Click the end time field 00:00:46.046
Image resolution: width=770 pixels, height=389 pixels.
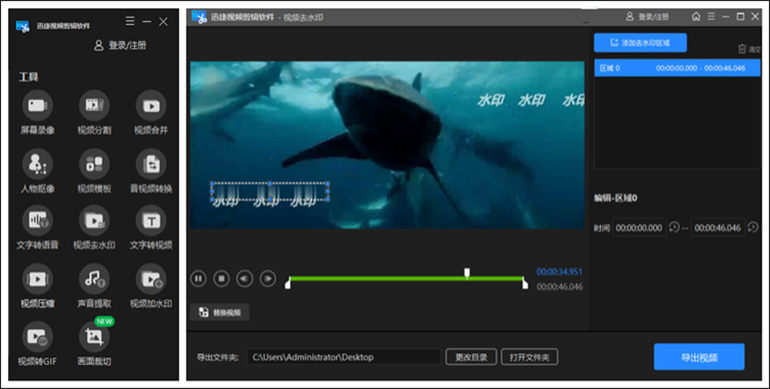point(717,228)
